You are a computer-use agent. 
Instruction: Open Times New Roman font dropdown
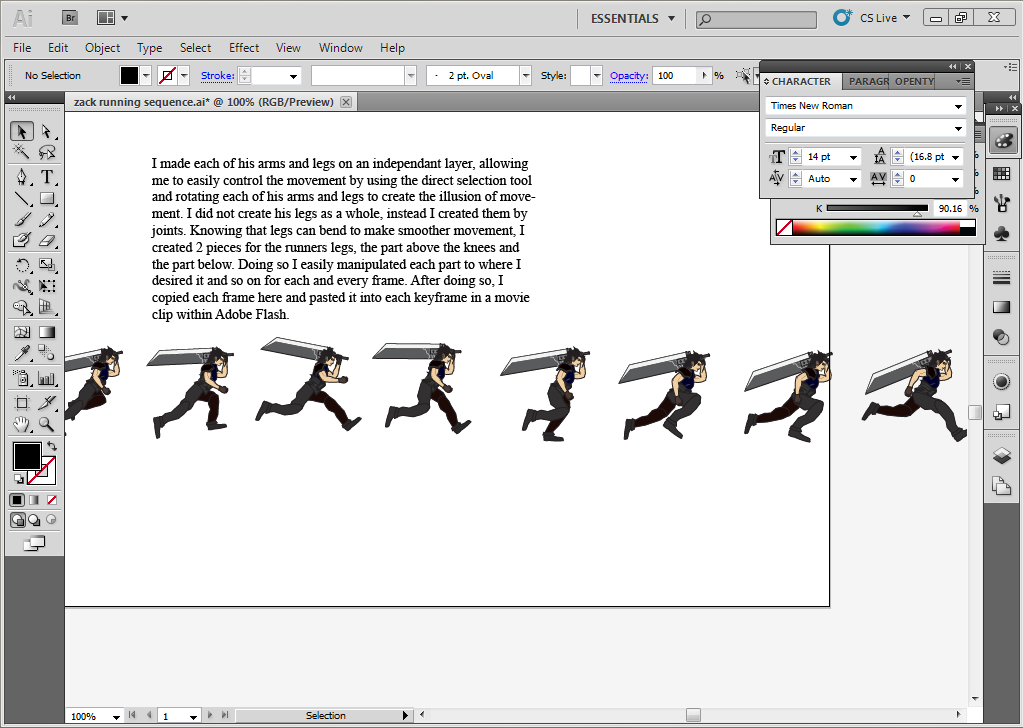click(958, 106)
